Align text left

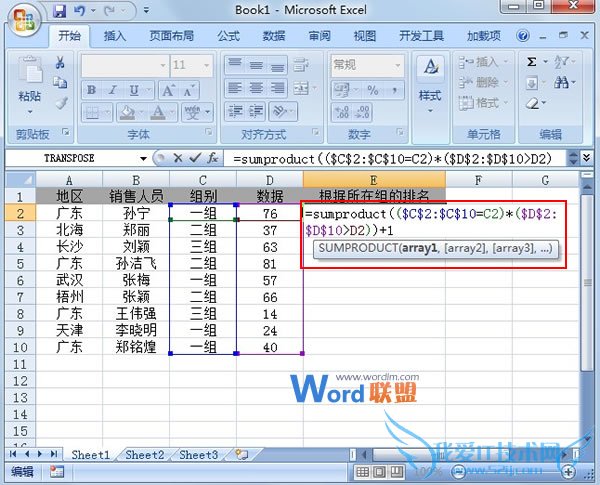[x=235, y=88]
